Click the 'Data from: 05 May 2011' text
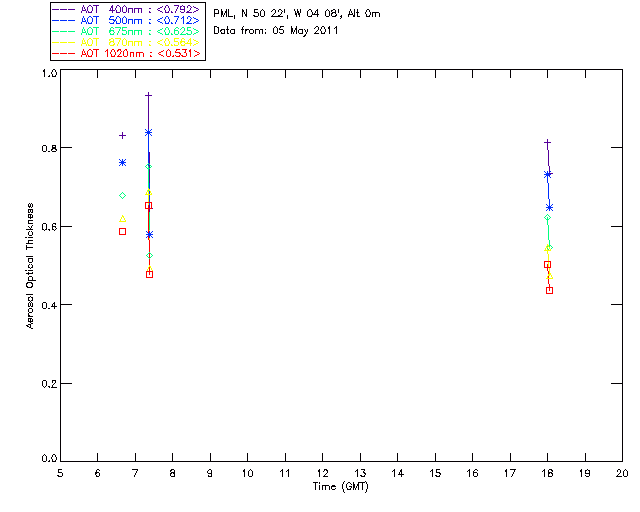Screen dimensions: 640x512 (276, 31)
